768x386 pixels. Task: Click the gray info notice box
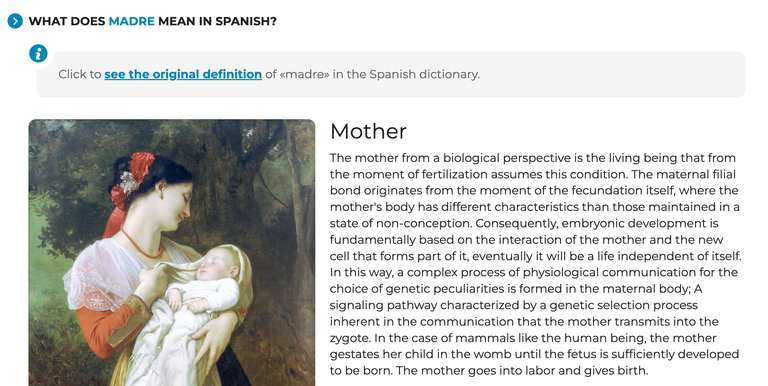[391, 74]
